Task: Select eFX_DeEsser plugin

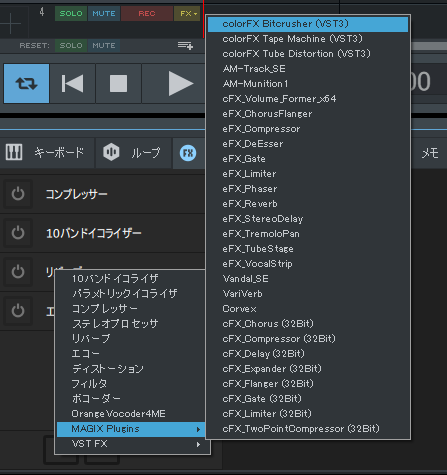Action: point(308,144)
